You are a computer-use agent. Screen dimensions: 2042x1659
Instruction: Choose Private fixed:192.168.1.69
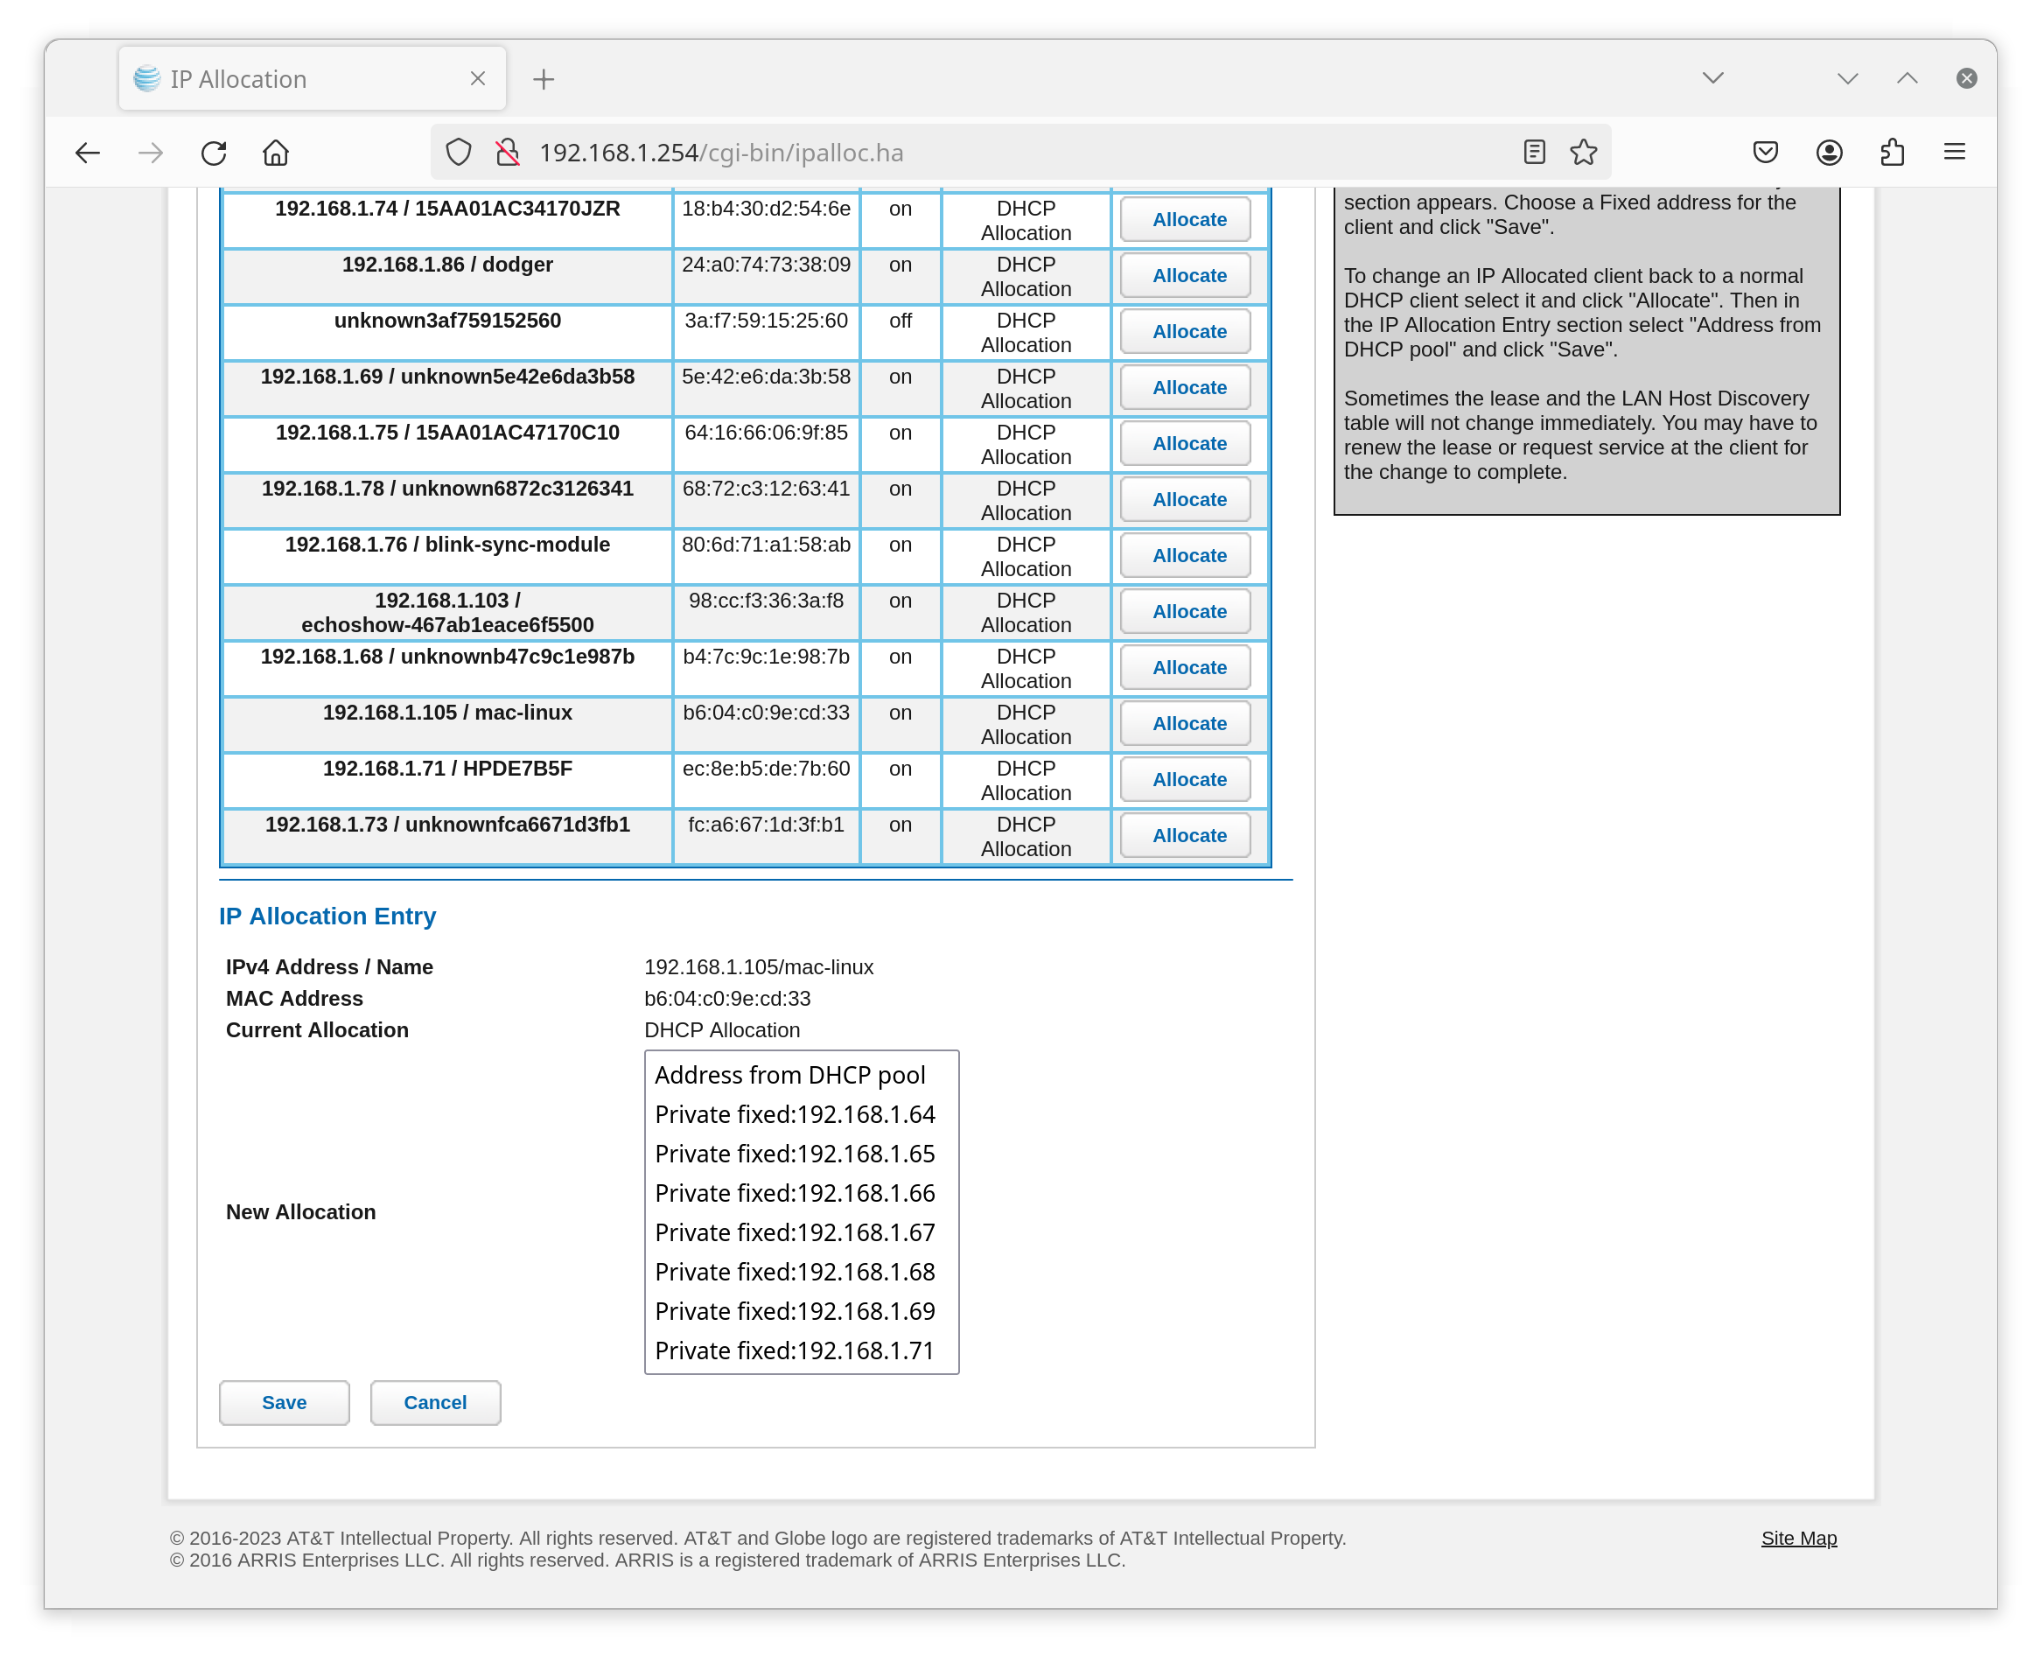pos(801,1311)
